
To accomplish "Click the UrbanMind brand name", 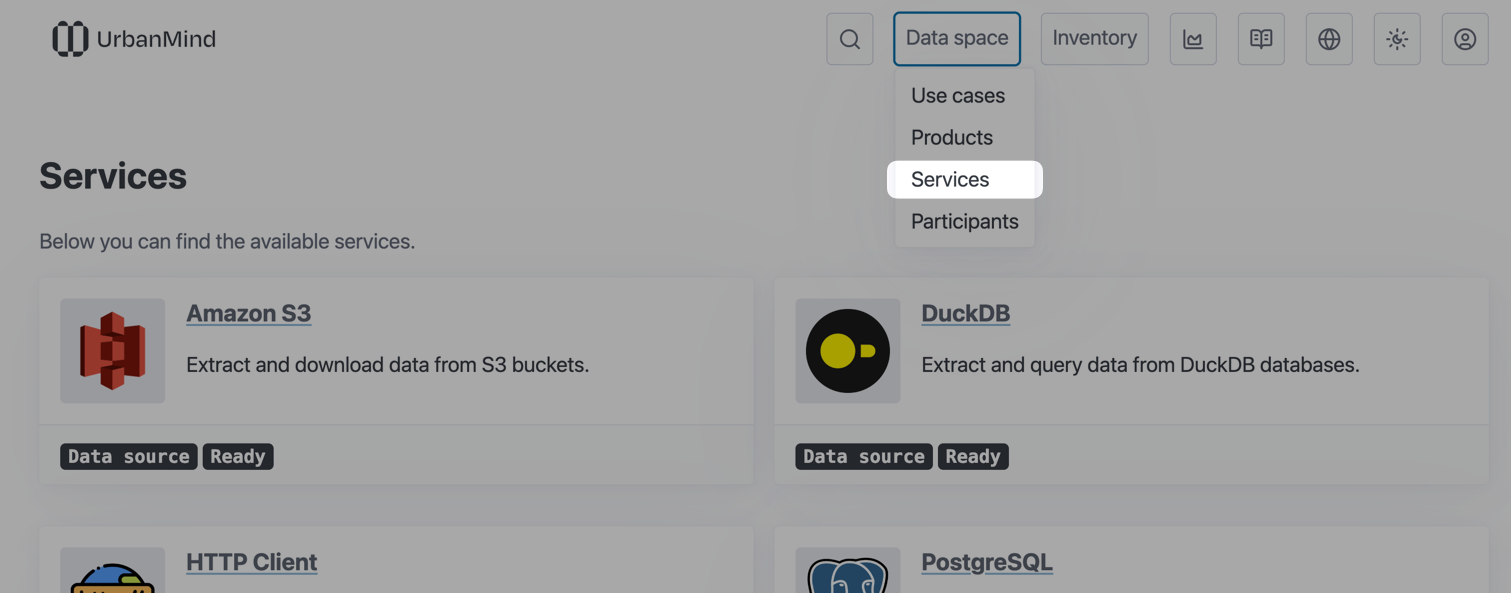I will pyautogui.click(x=156, y=39).
